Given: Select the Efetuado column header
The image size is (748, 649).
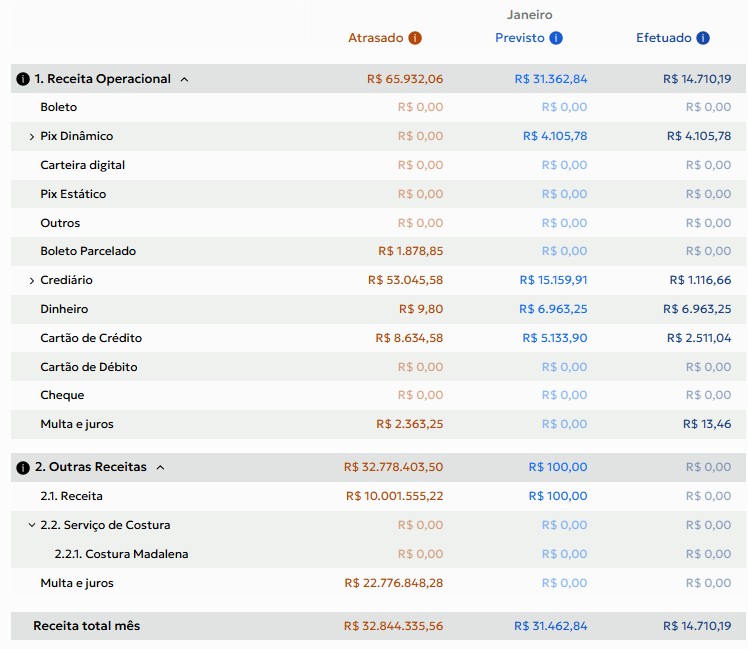Looking at the screenshot, I should point(664,38).
